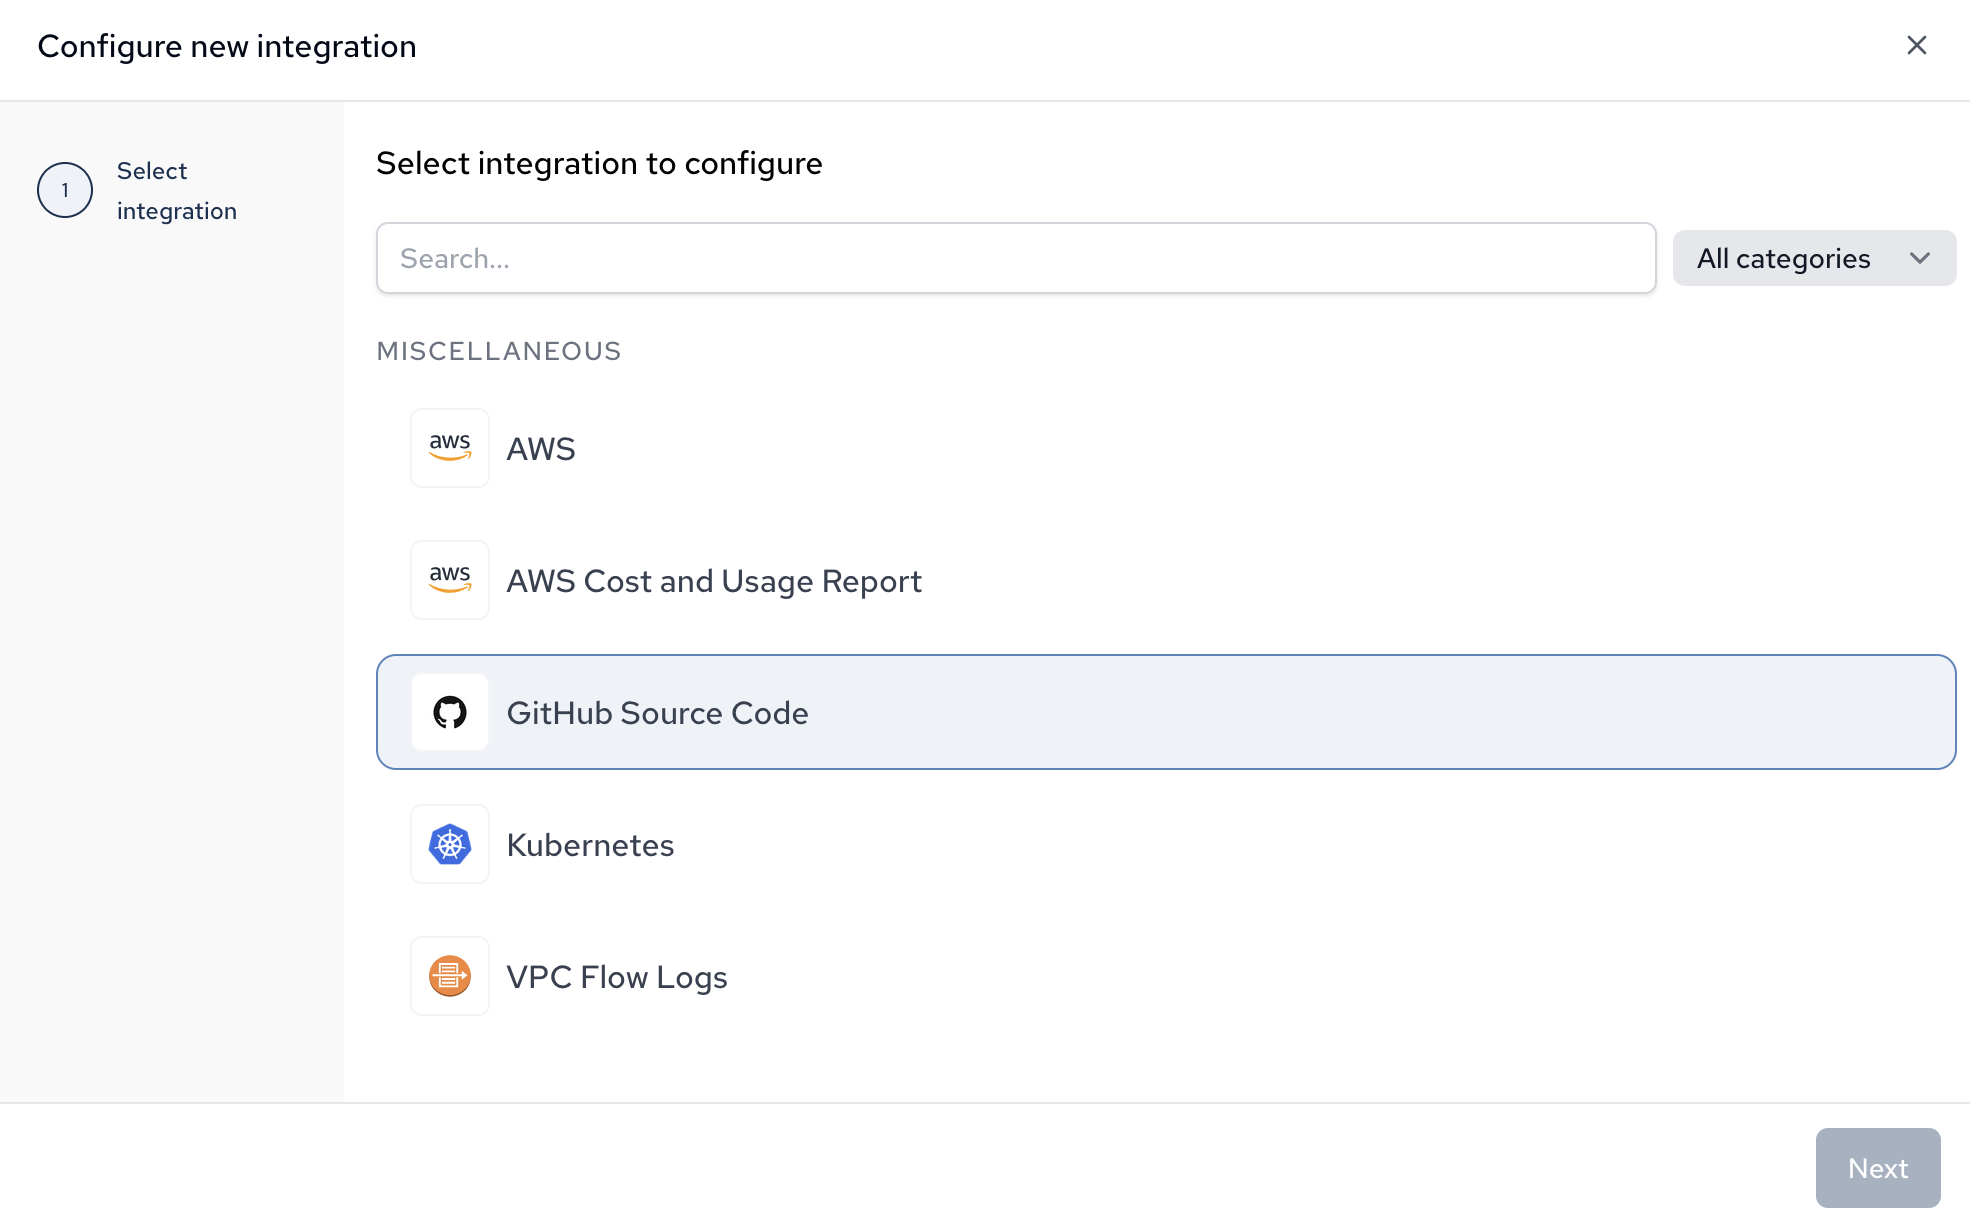Click the MISCELLANEOUS section heading

499,351
